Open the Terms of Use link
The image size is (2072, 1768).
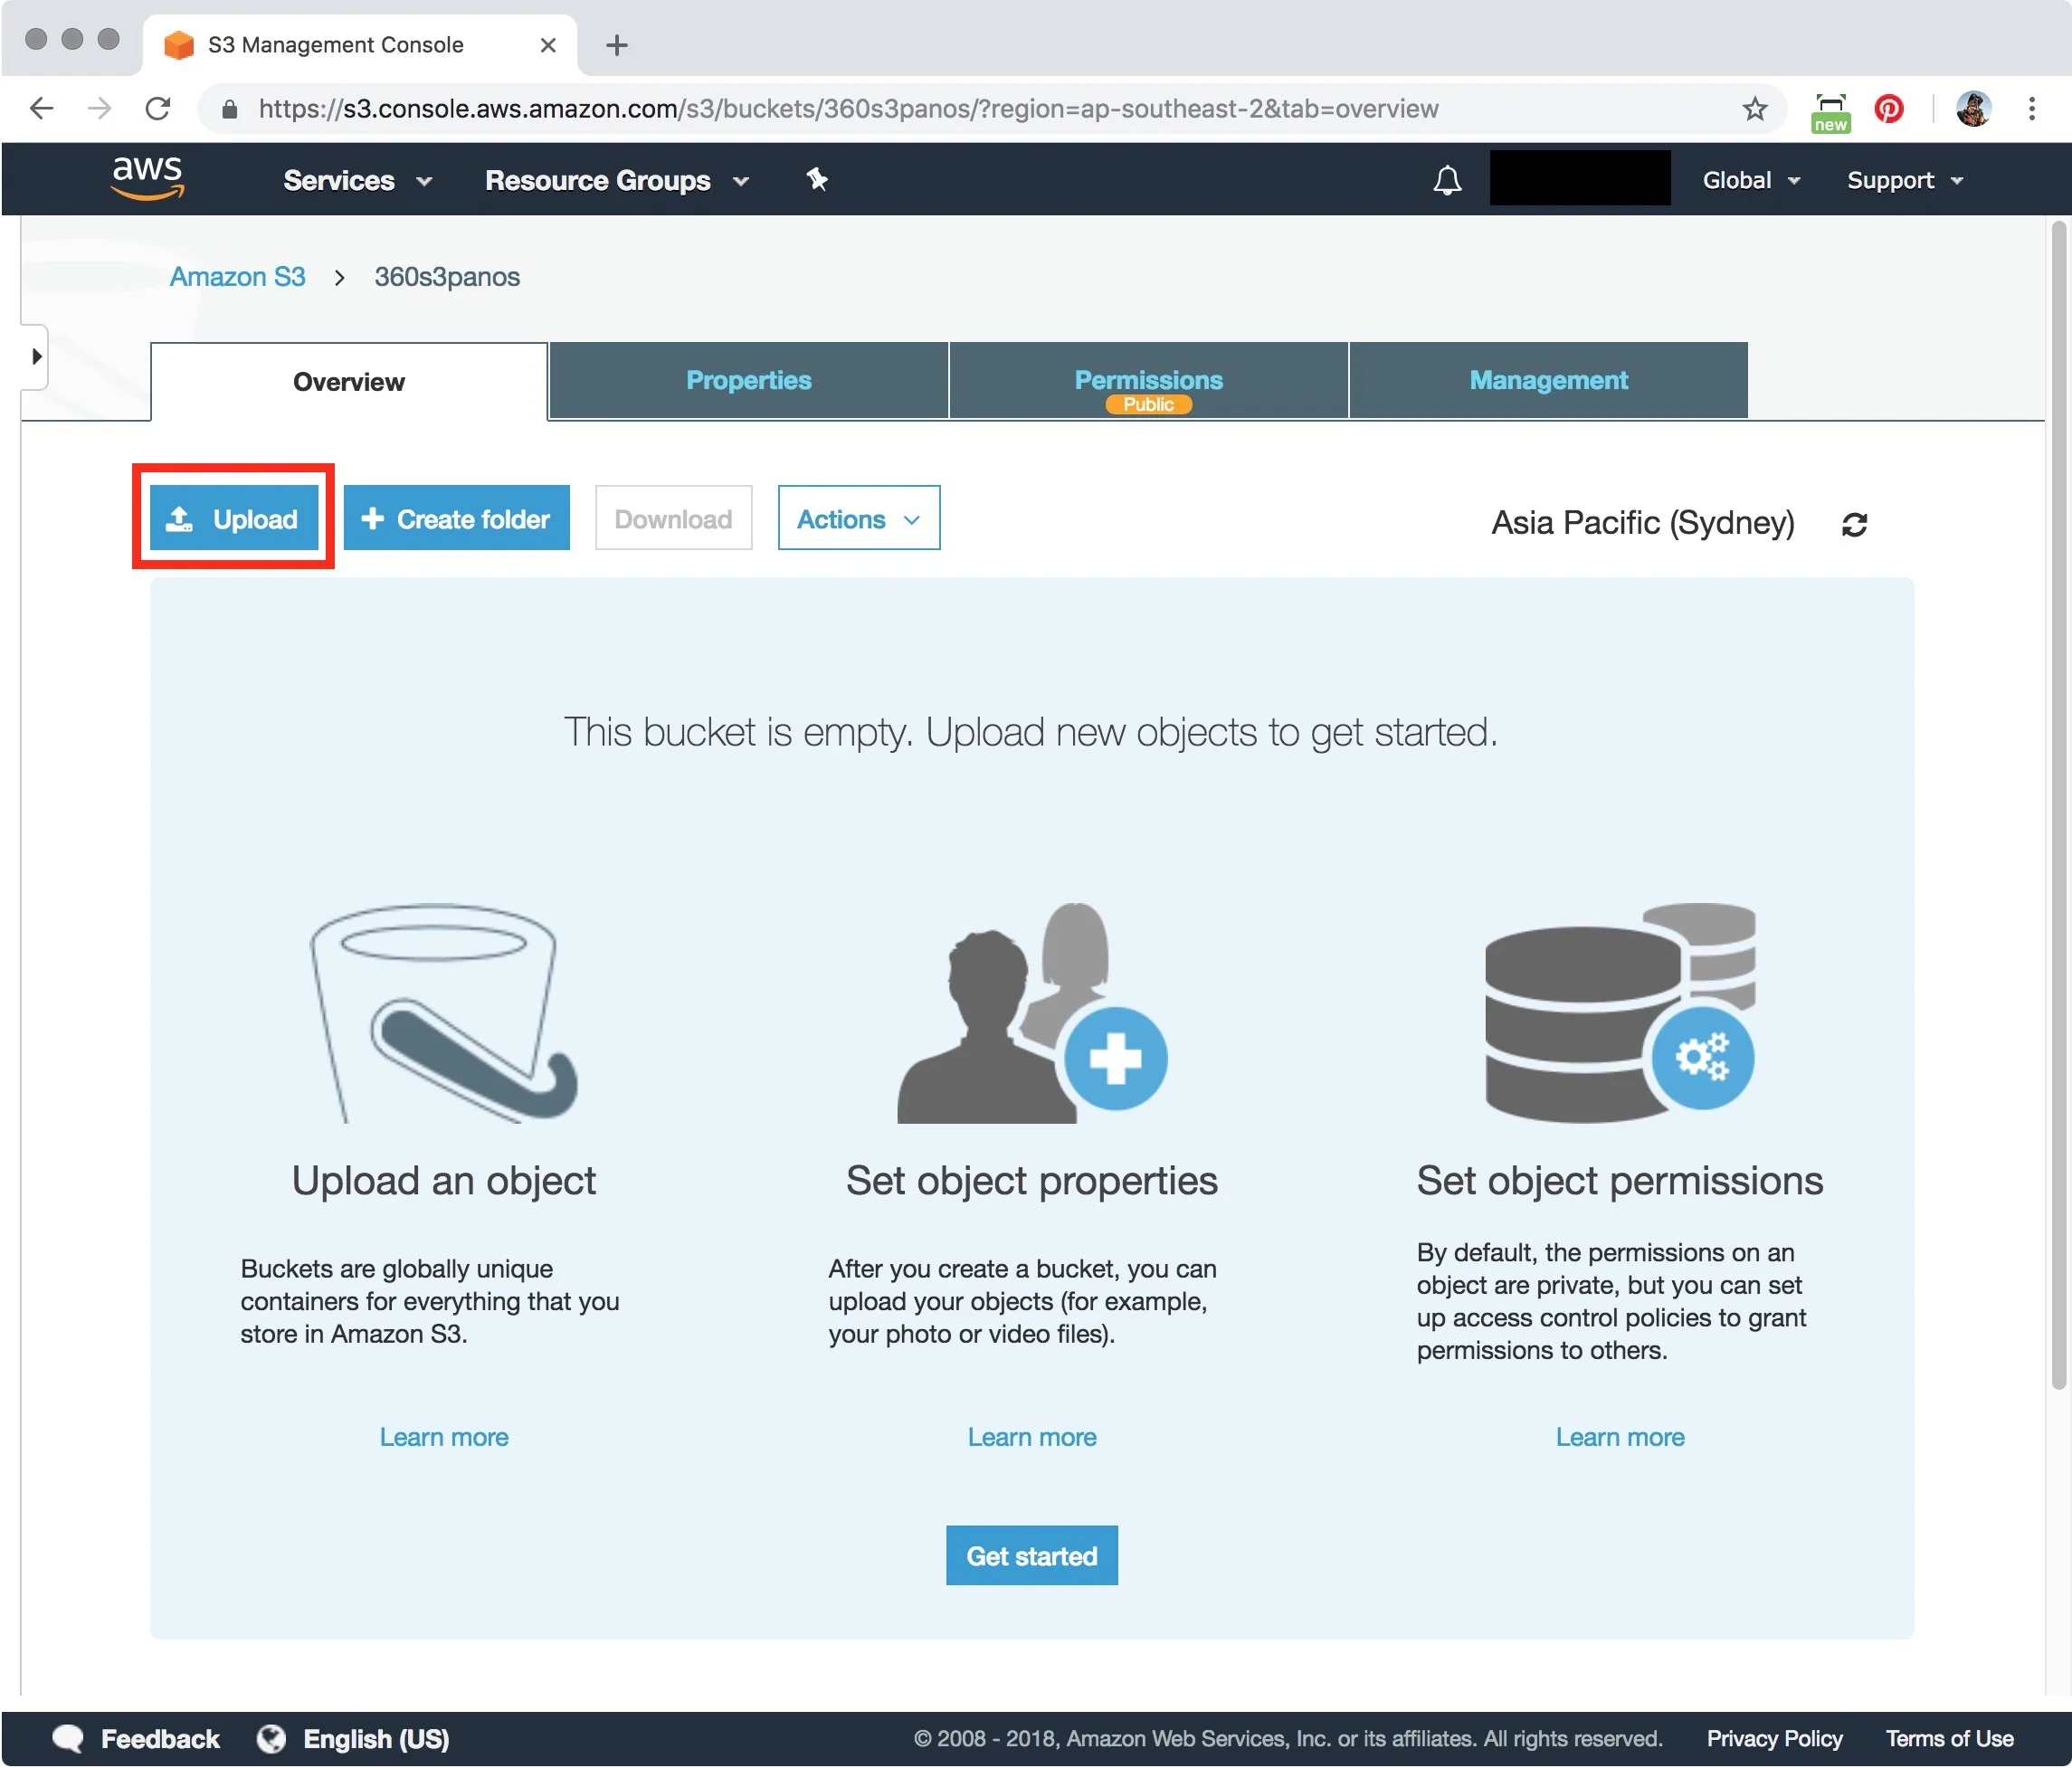tap(1949, 1738)
